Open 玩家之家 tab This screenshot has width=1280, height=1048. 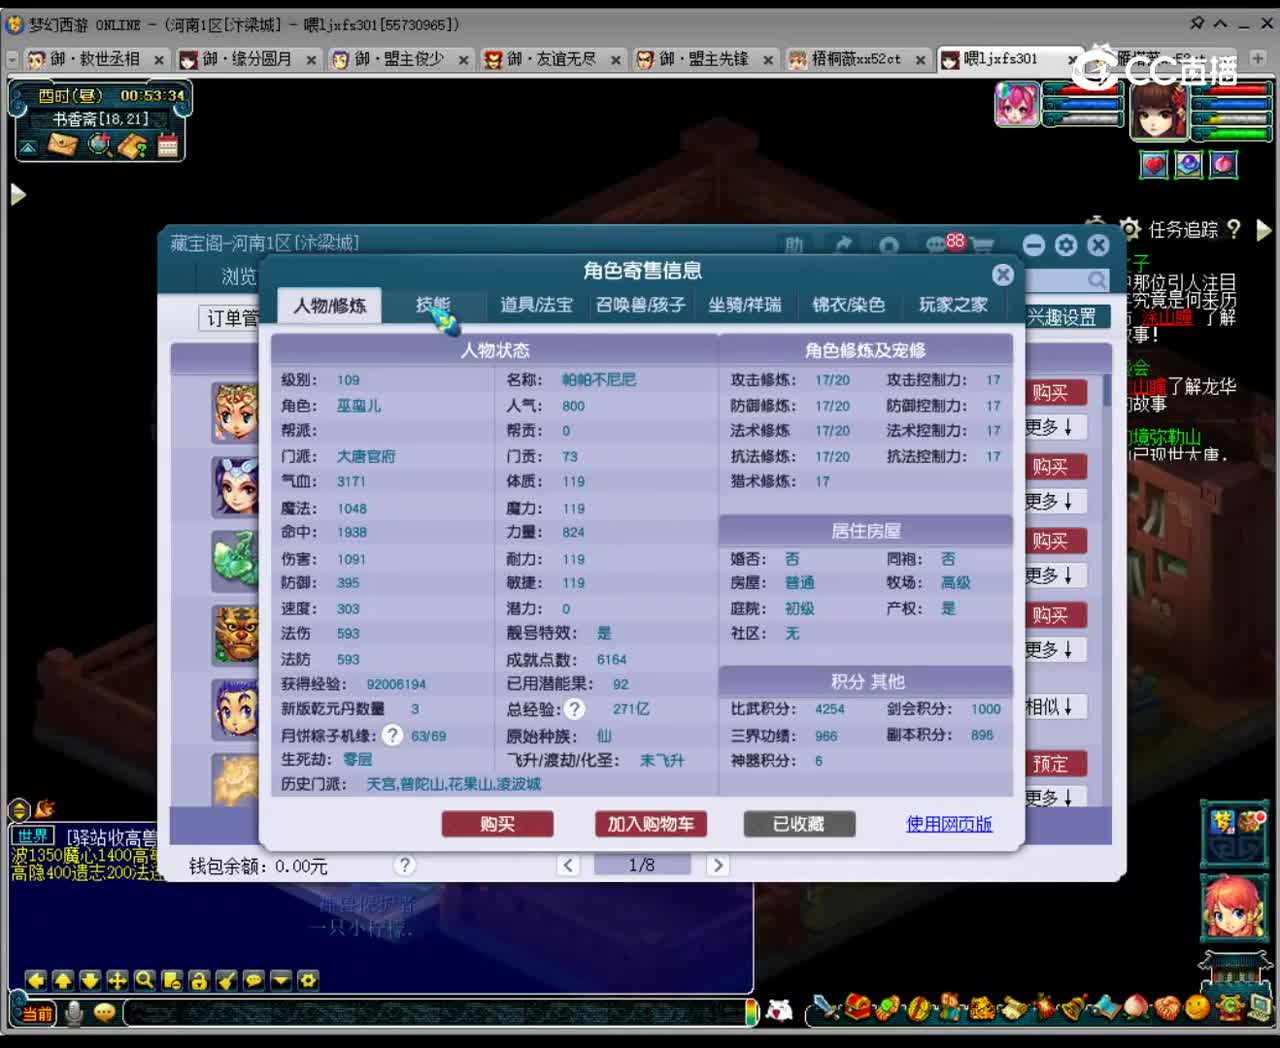click(x=953, y=305)
